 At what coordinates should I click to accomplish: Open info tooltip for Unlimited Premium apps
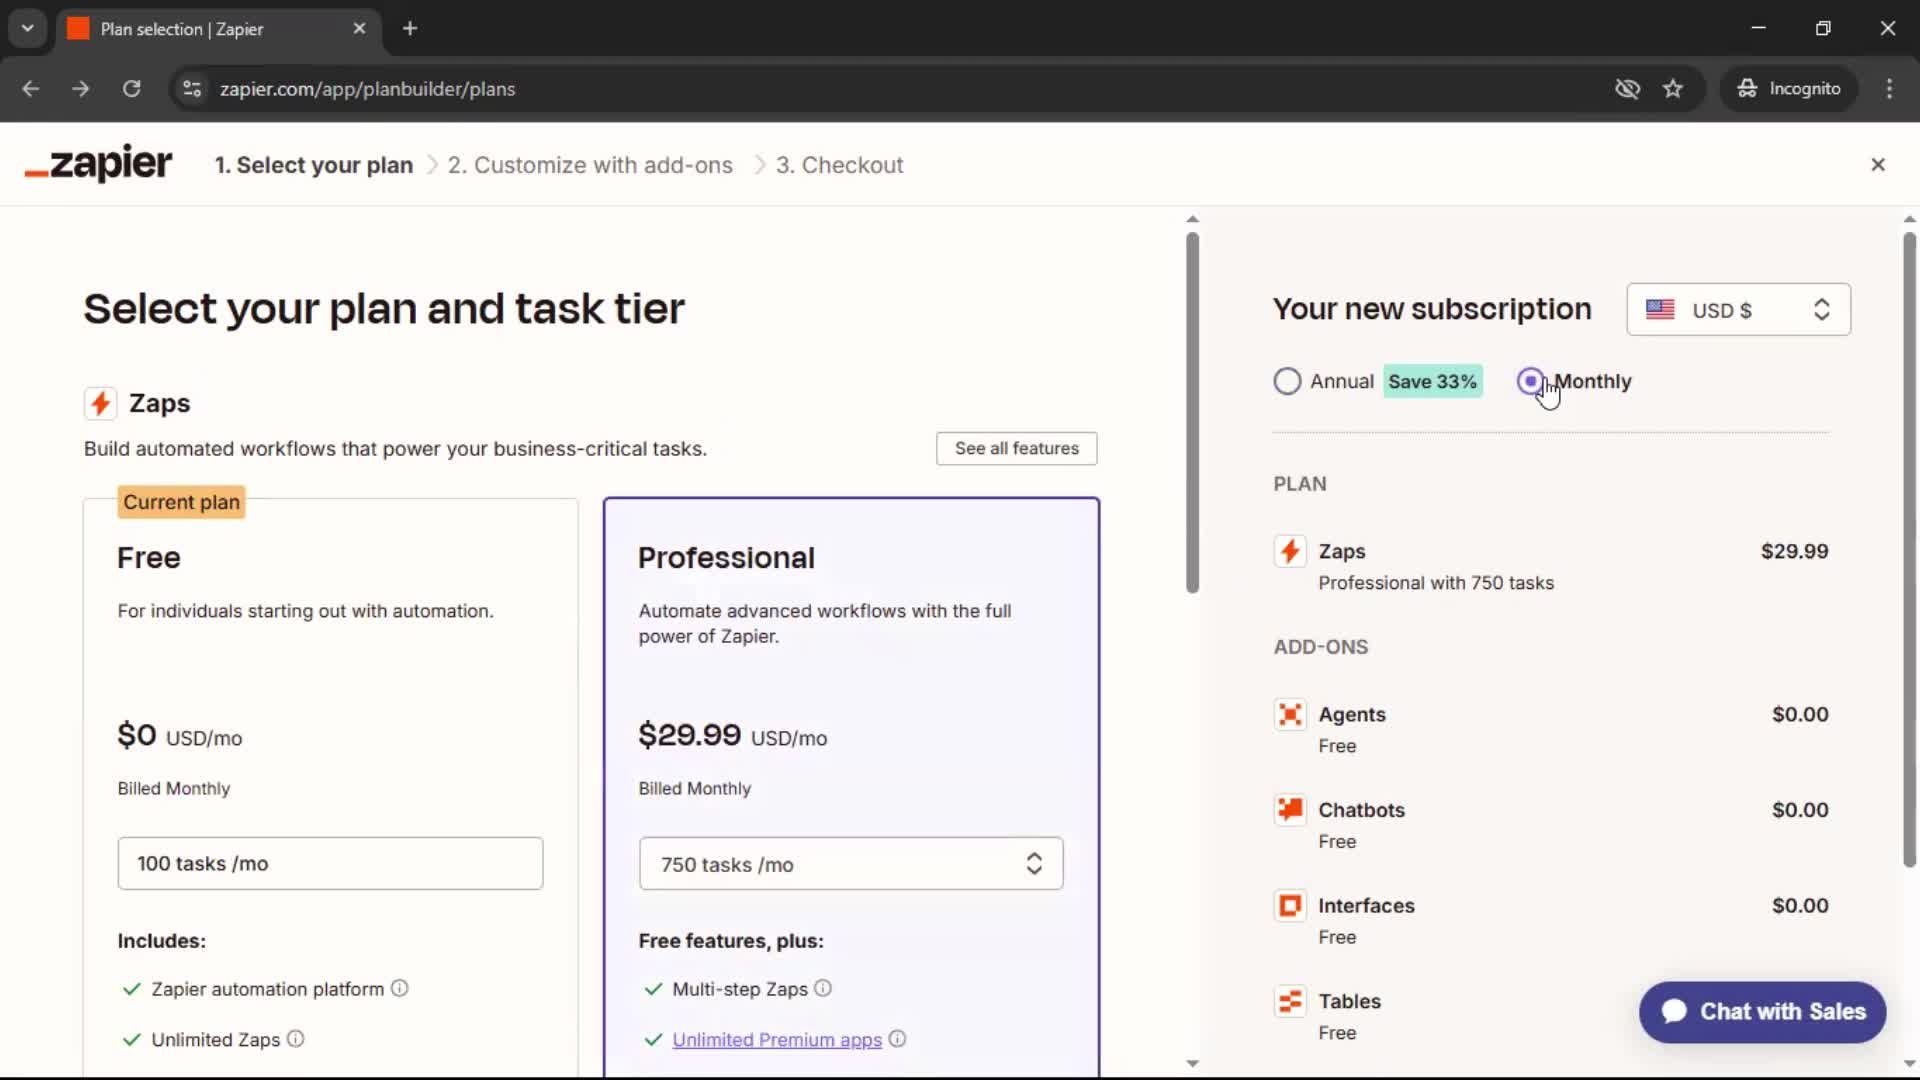click(x=897, y=1039)
